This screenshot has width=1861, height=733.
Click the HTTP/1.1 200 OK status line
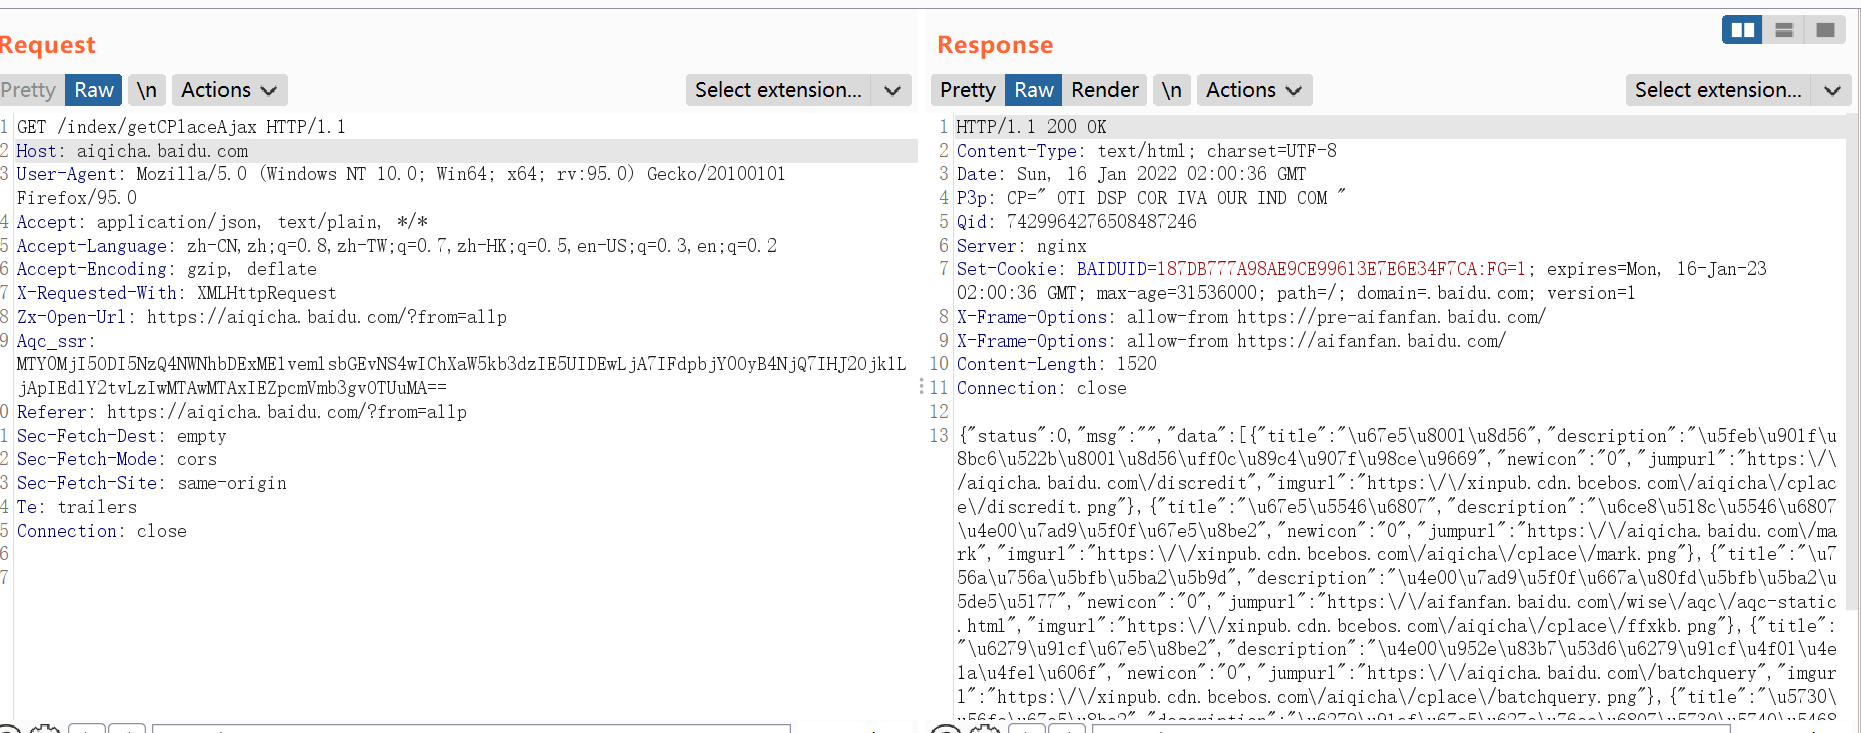(1032, 127)
